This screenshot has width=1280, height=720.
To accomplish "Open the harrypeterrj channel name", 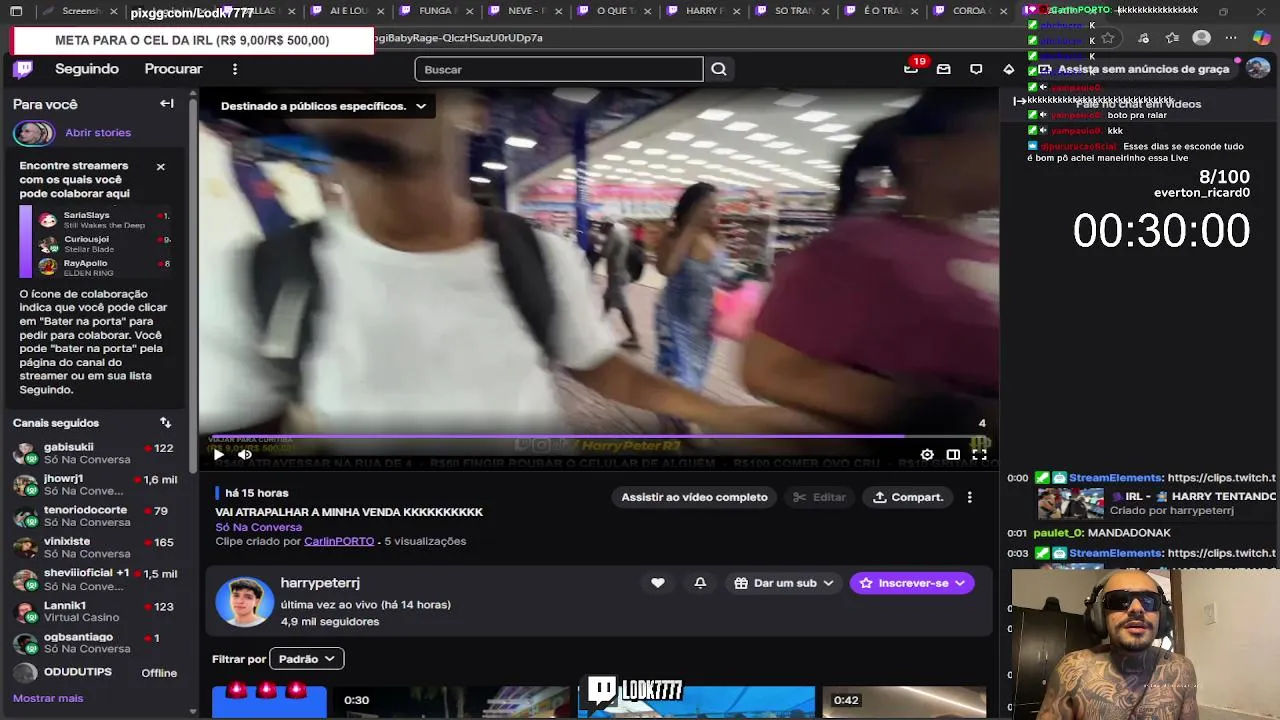I will pos(320,583).
